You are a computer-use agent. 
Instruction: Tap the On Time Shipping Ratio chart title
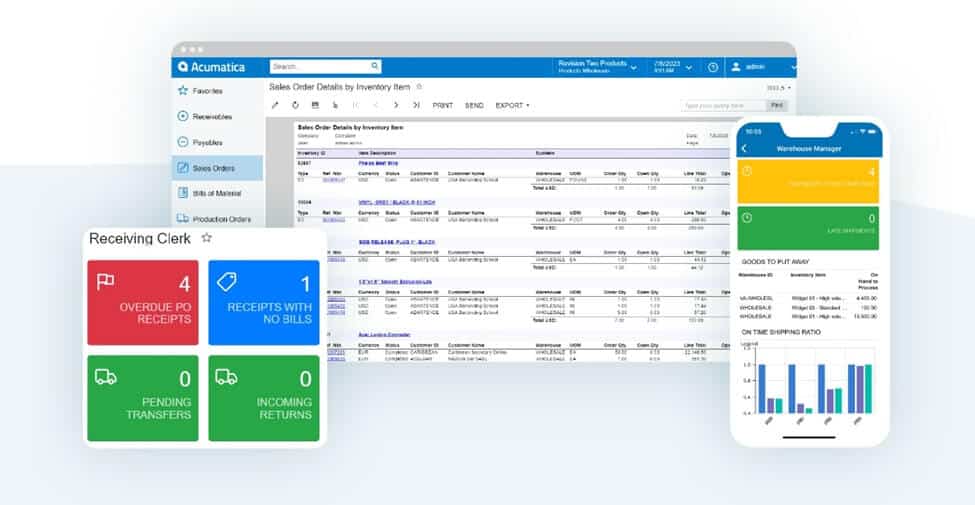coord(781,332)
